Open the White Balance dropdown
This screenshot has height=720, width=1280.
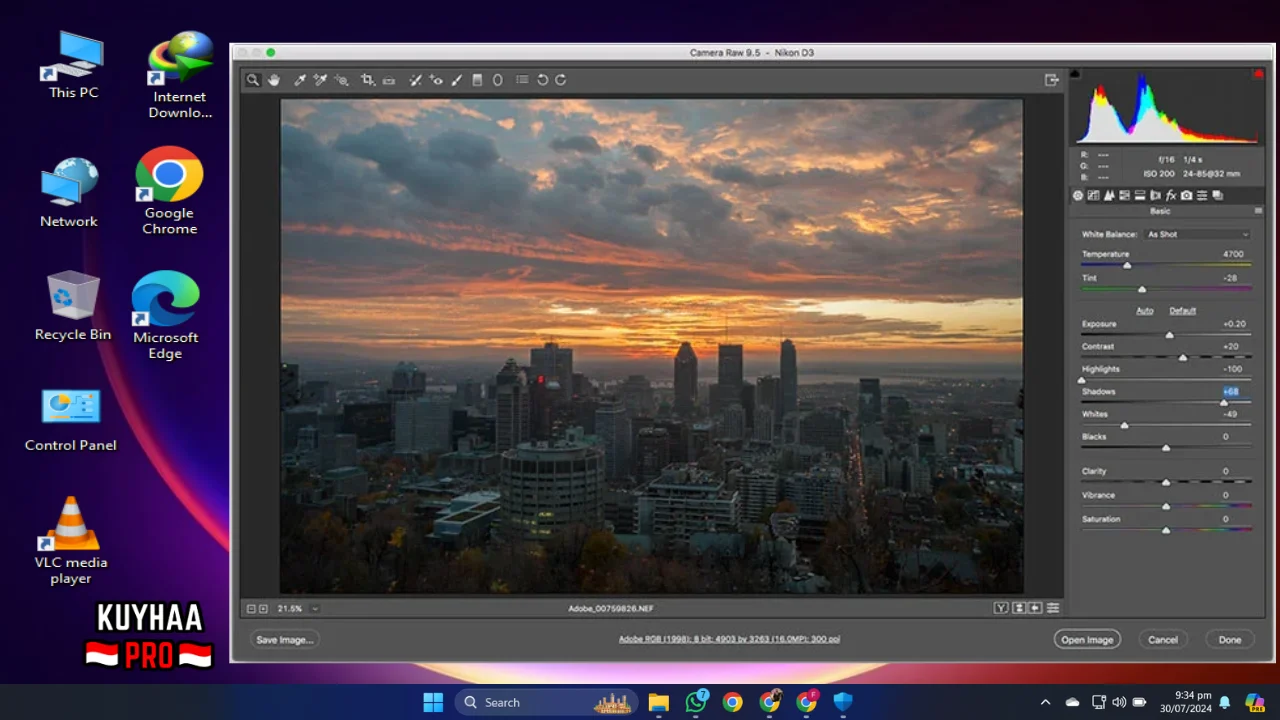pos(1197,234)
